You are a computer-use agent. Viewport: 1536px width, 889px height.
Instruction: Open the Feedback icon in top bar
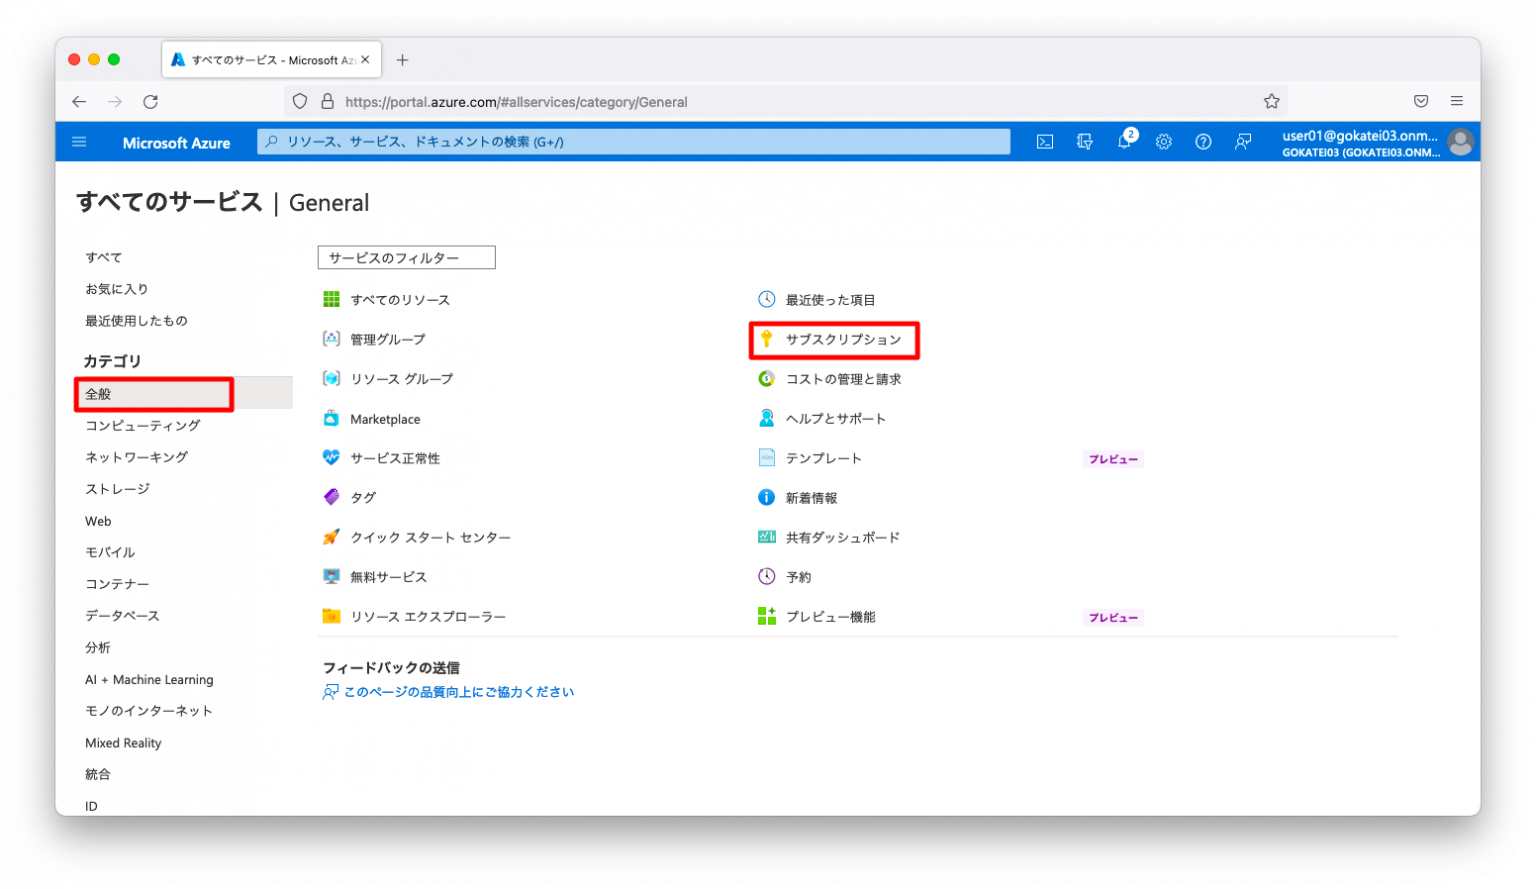(x=1243, y=142)
